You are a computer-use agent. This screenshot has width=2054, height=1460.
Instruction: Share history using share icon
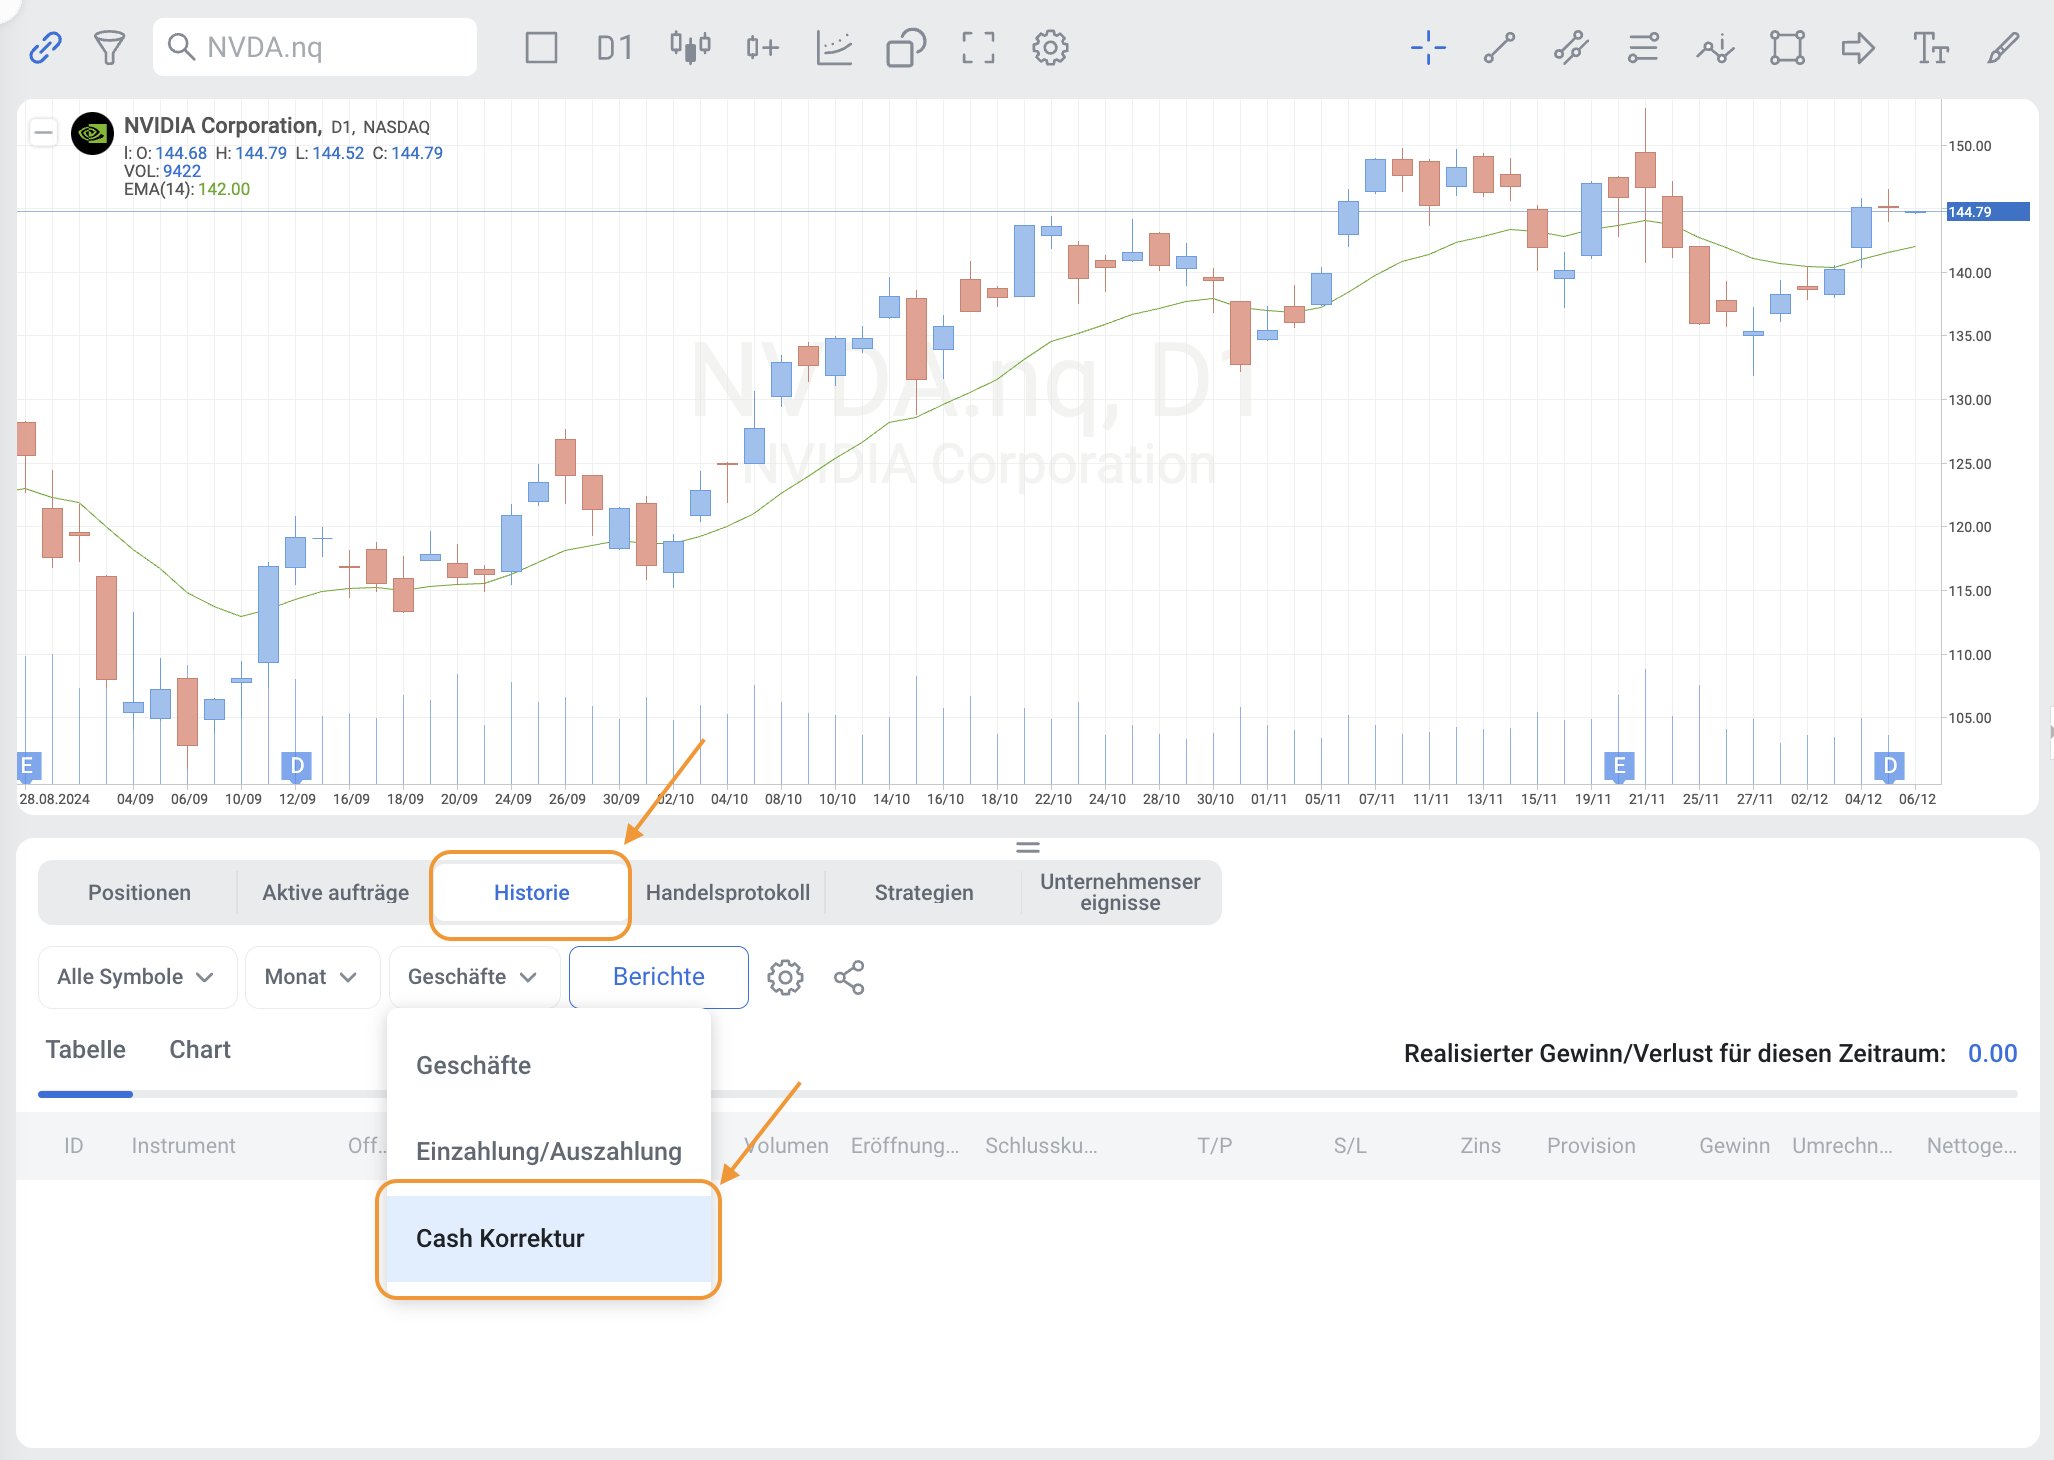(849, 977)
